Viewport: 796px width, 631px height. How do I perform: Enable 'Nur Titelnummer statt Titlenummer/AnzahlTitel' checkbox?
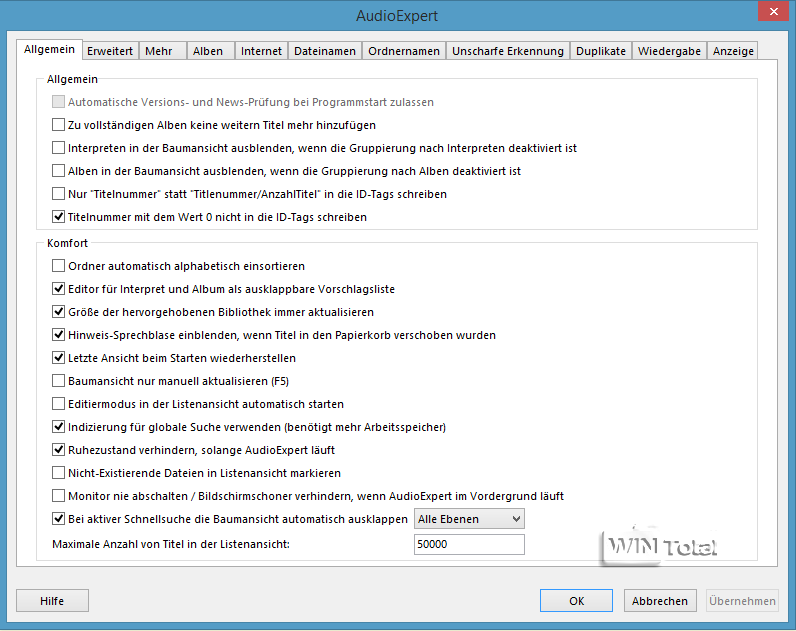58,194
